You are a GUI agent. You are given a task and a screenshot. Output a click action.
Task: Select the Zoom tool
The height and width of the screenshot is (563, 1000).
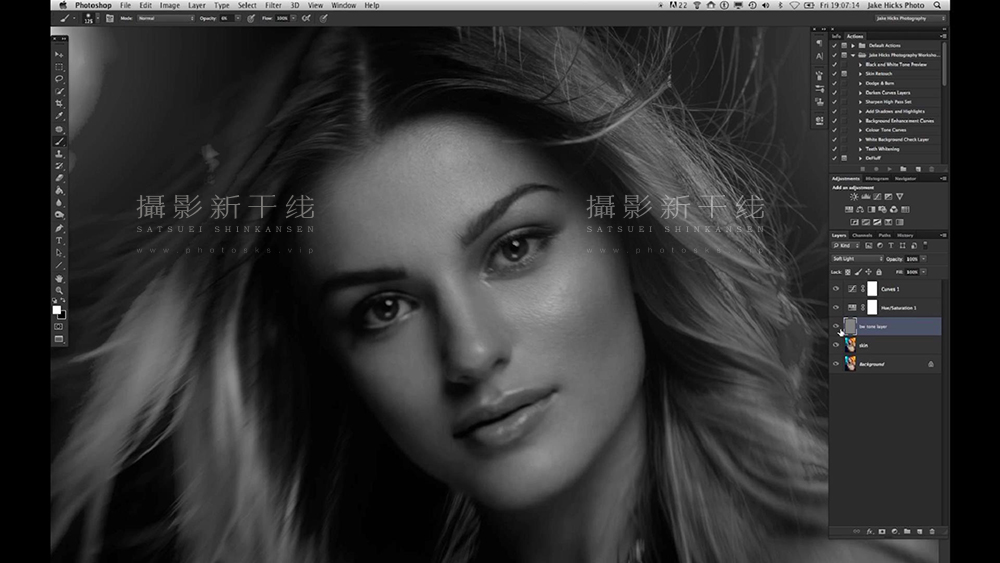[59, 290]
